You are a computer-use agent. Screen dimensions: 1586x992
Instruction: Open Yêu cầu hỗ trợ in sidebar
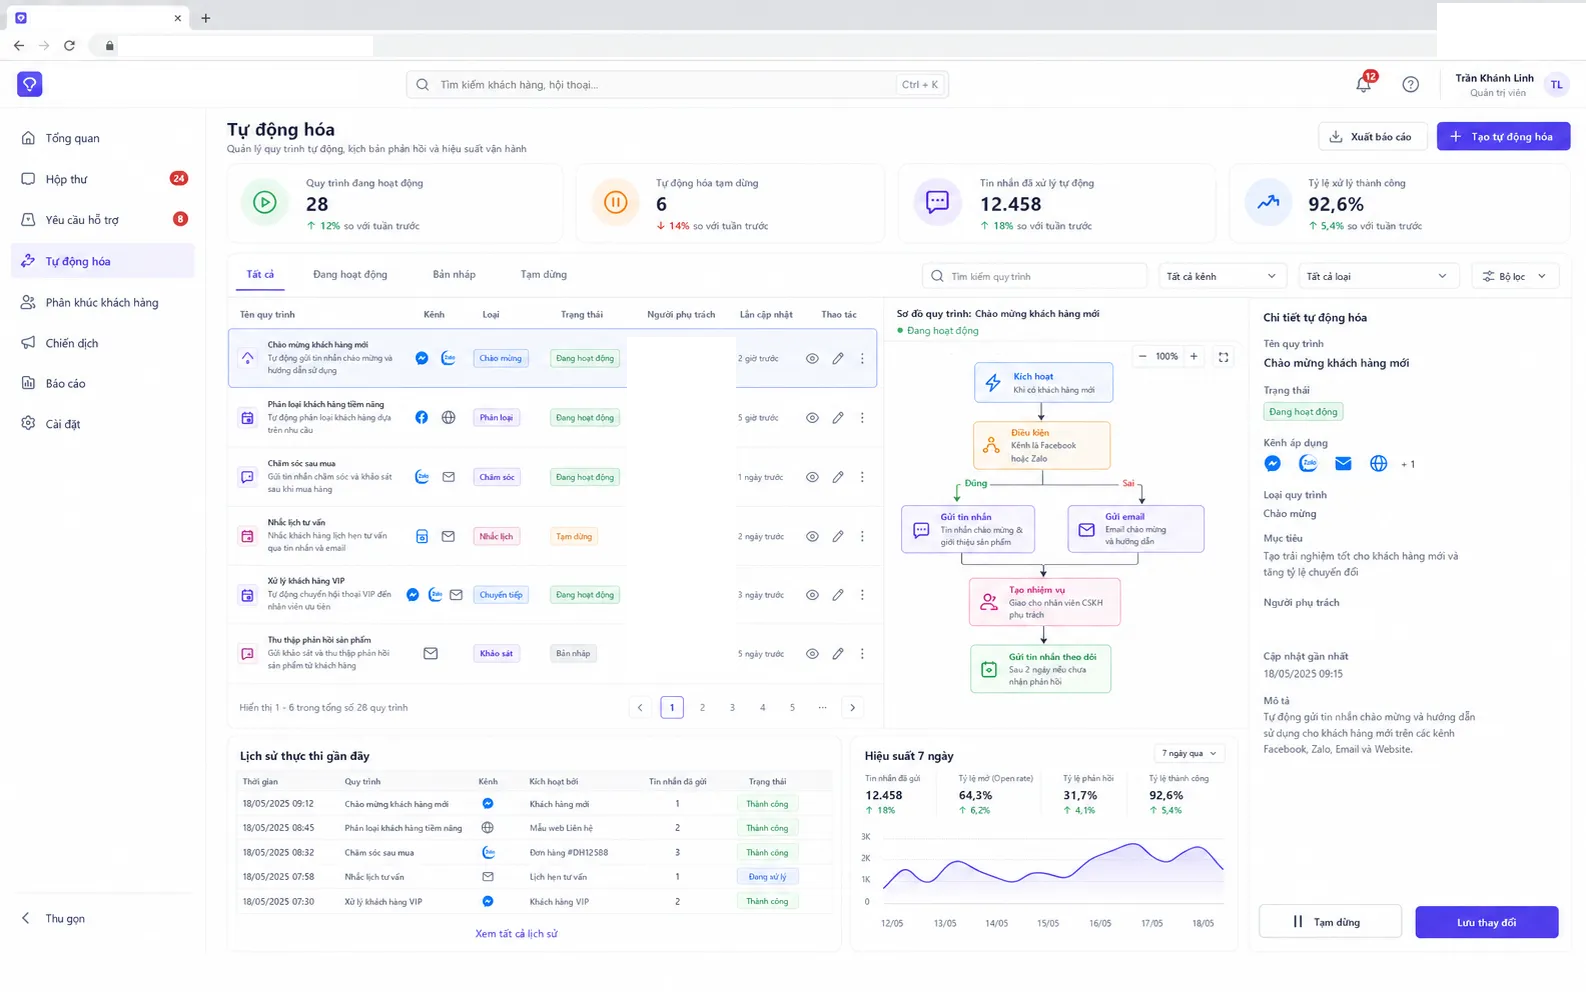coord(103,219)
